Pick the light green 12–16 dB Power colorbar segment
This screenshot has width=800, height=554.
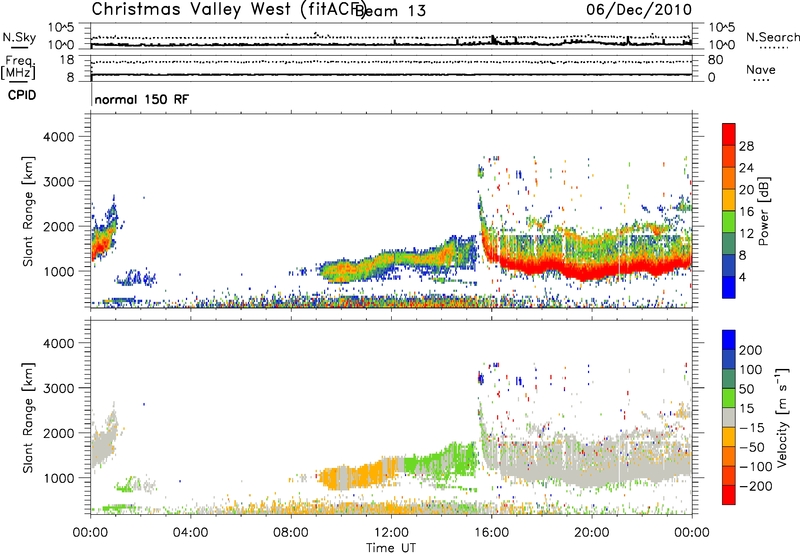[729, 222]
